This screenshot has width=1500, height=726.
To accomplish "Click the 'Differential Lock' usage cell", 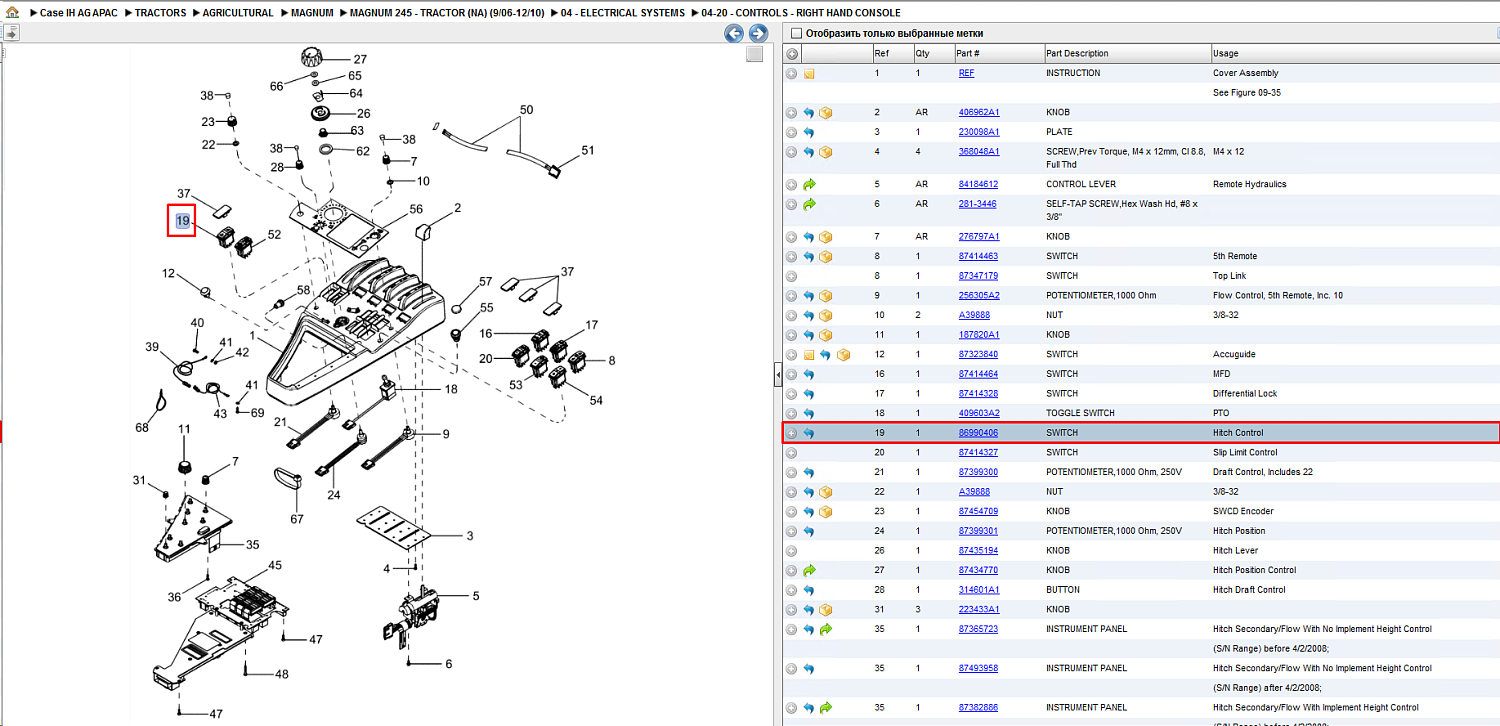I will (x=1245, y=394).
